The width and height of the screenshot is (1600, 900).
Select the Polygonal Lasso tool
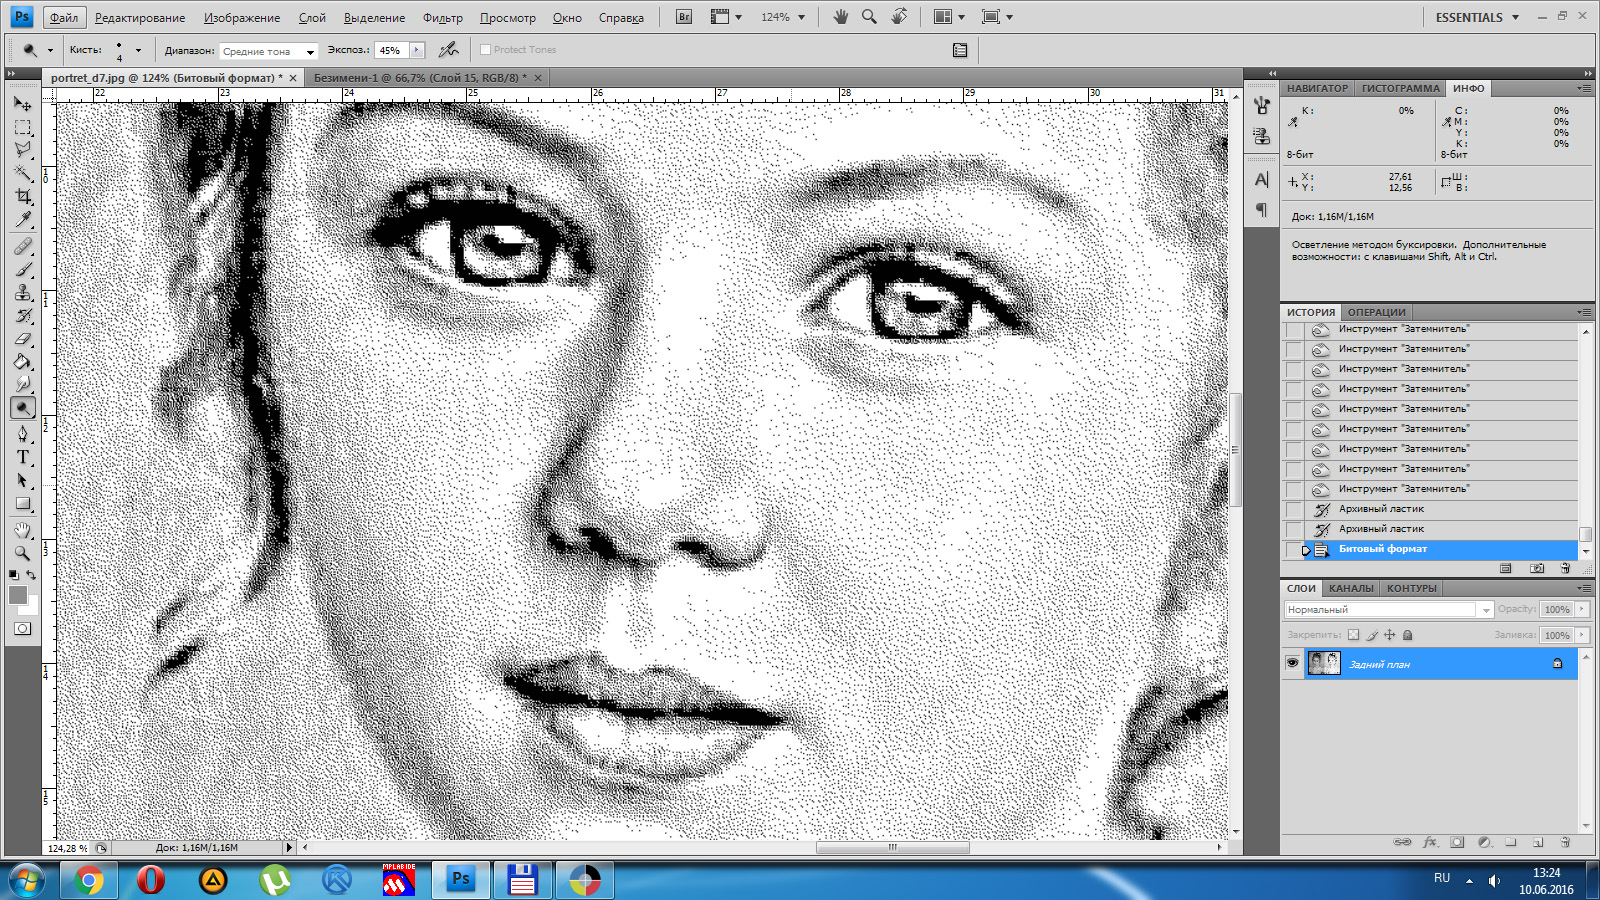(22, 150)
